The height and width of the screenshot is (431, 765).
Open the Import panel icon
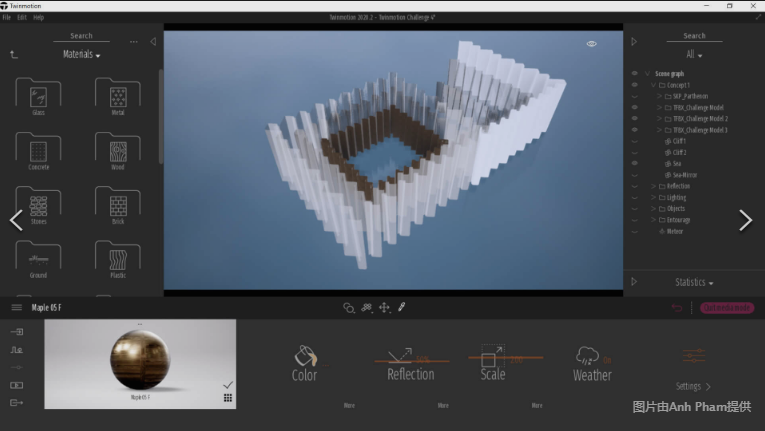point(17,332)
